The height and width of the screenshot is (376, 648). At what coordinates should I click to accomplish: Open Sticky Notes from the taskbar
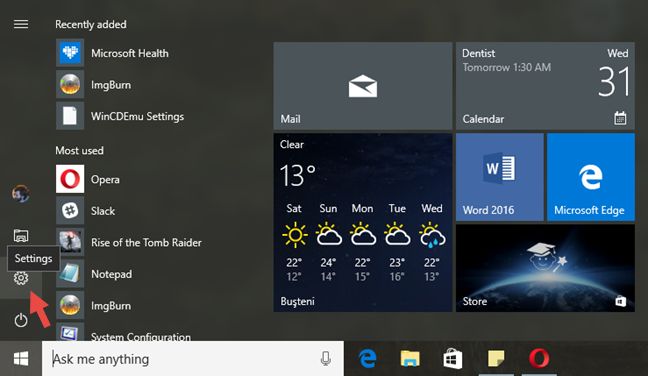click(496, 359)
